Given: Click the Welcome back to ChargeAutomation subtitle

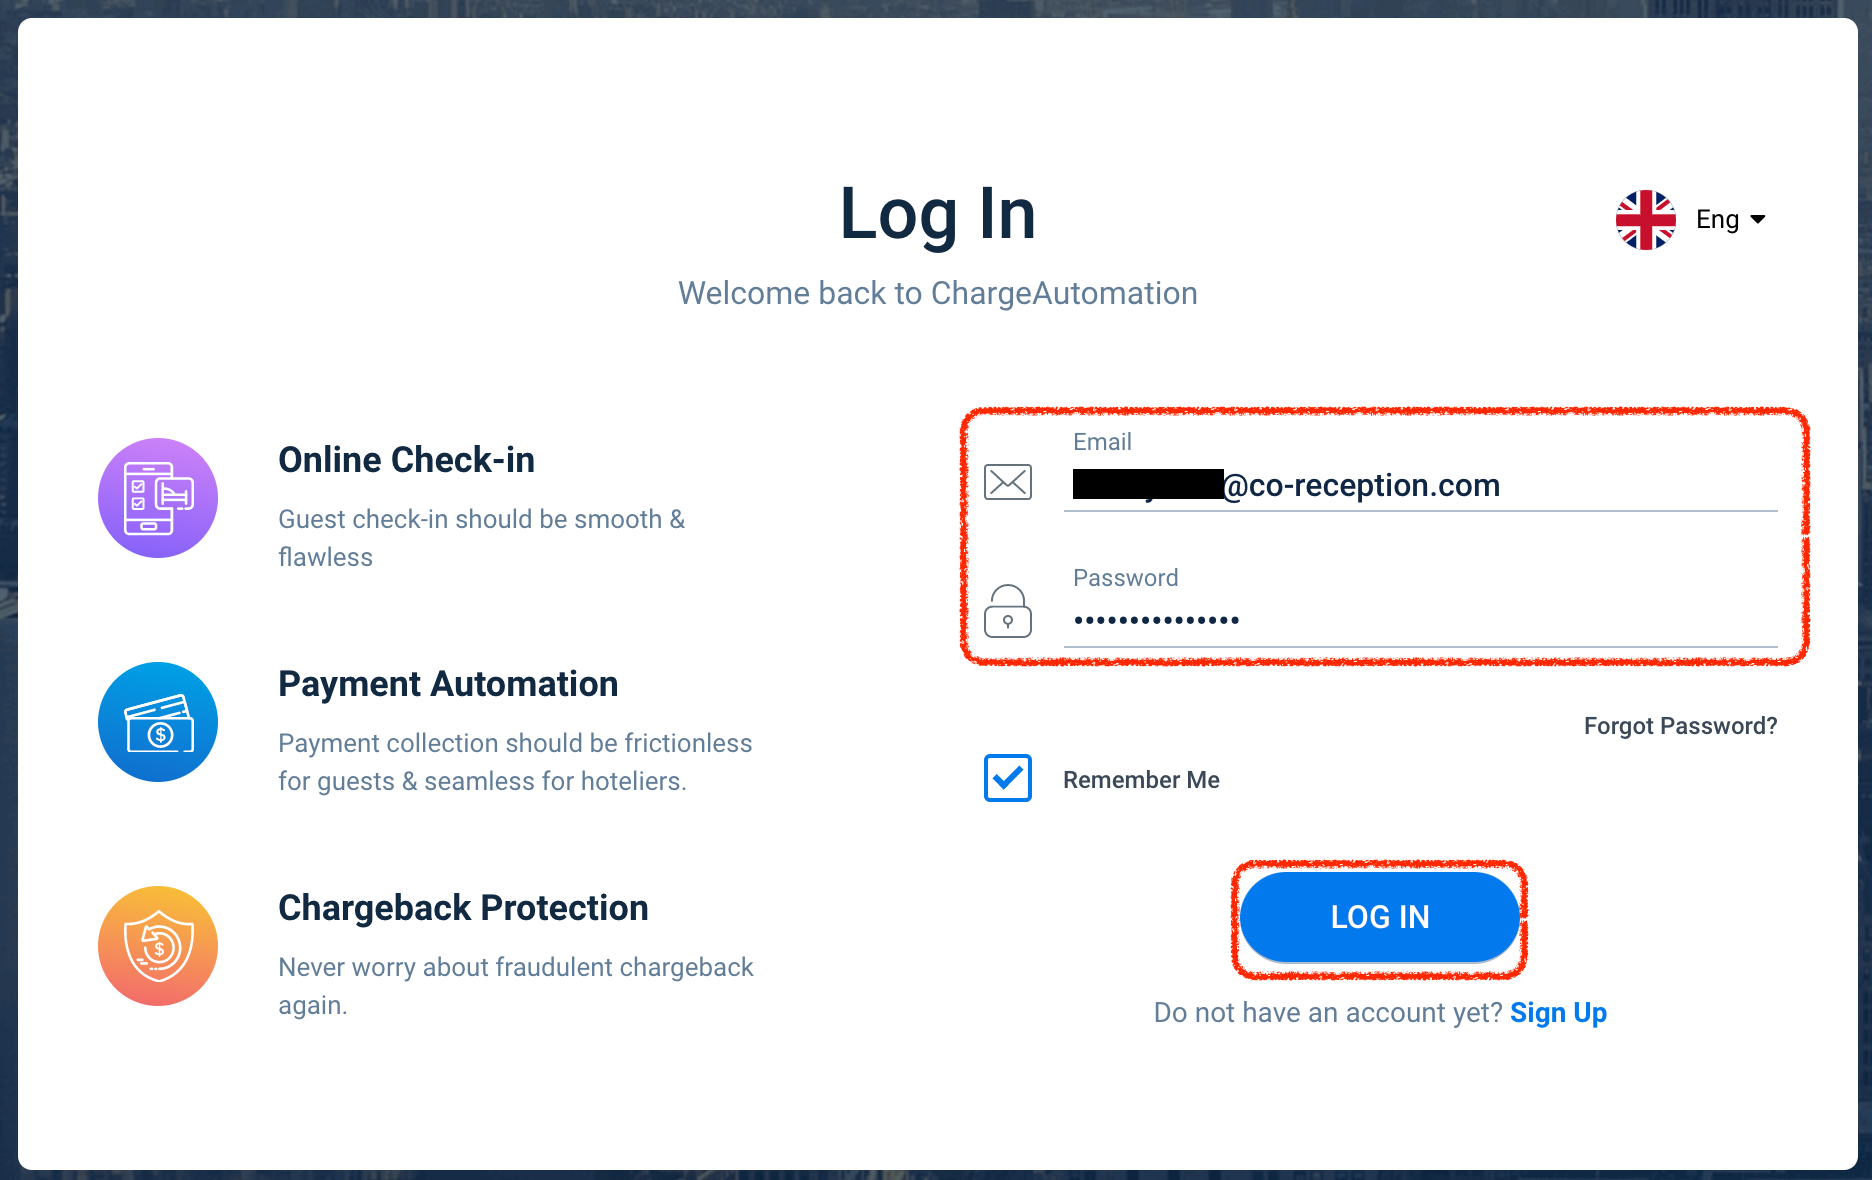Looking at the screenshot, I should 937,293.
